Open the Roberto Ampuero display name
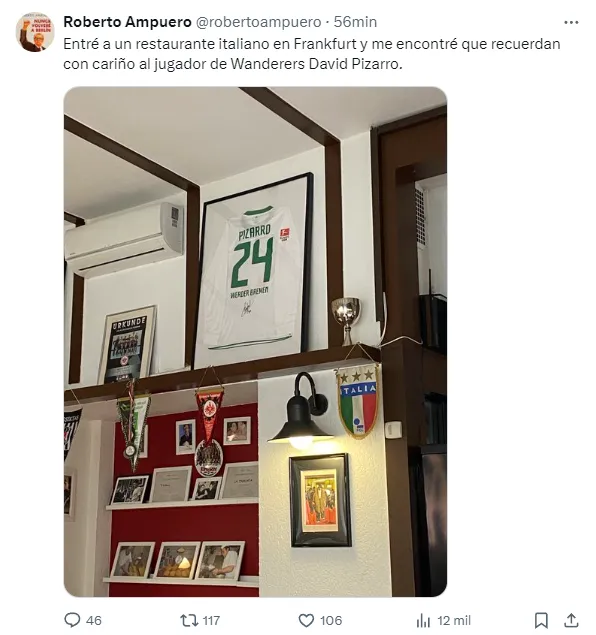 [127, 22]
